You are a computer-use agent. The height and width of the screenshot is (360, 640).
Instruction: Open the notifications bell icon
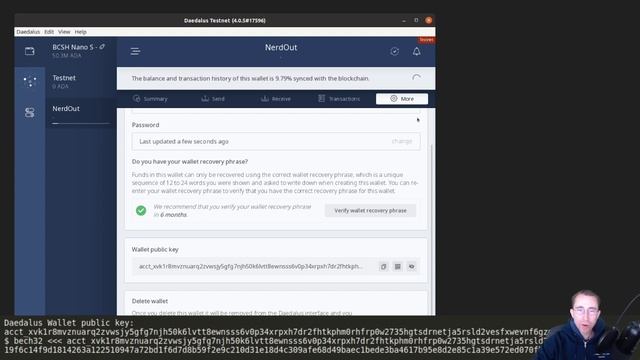click(416, 51)
